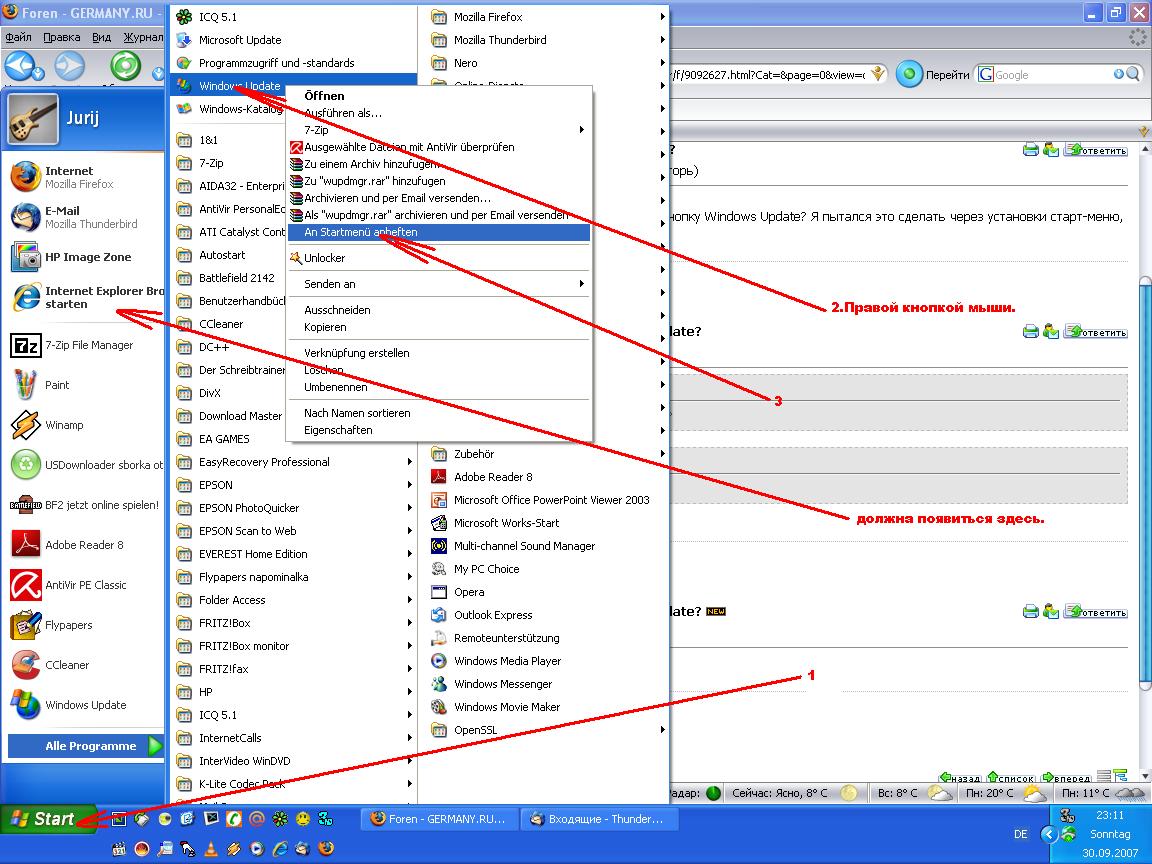Click the round Go button beside Перейти
Image resolution: width=1152 pixels, height=864 pixels.
tap(909, 74)
